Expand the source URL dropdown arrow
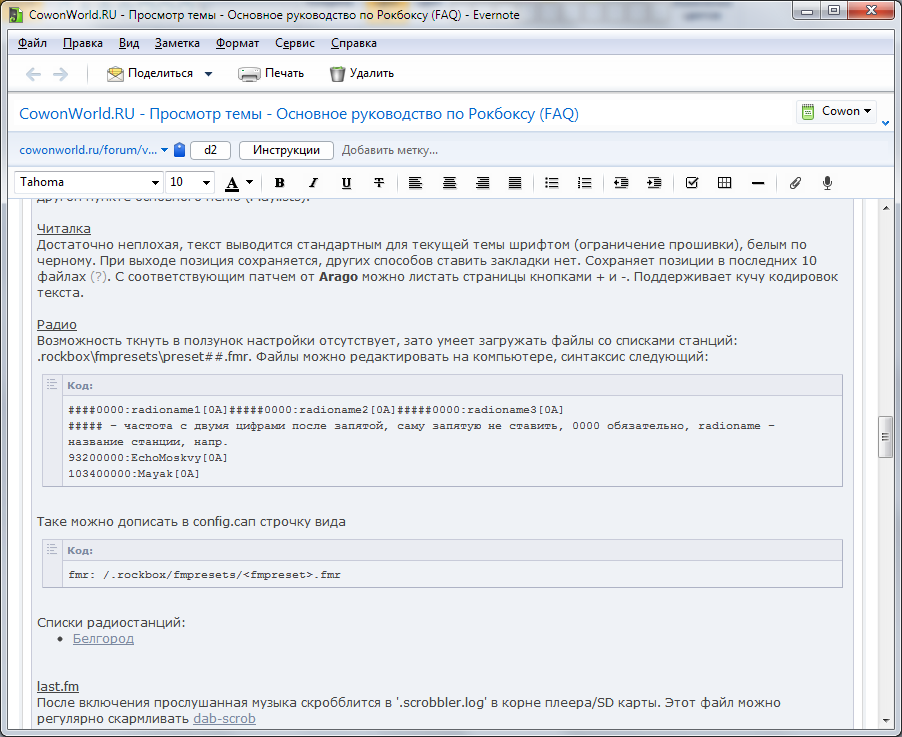 coord(165,150)
